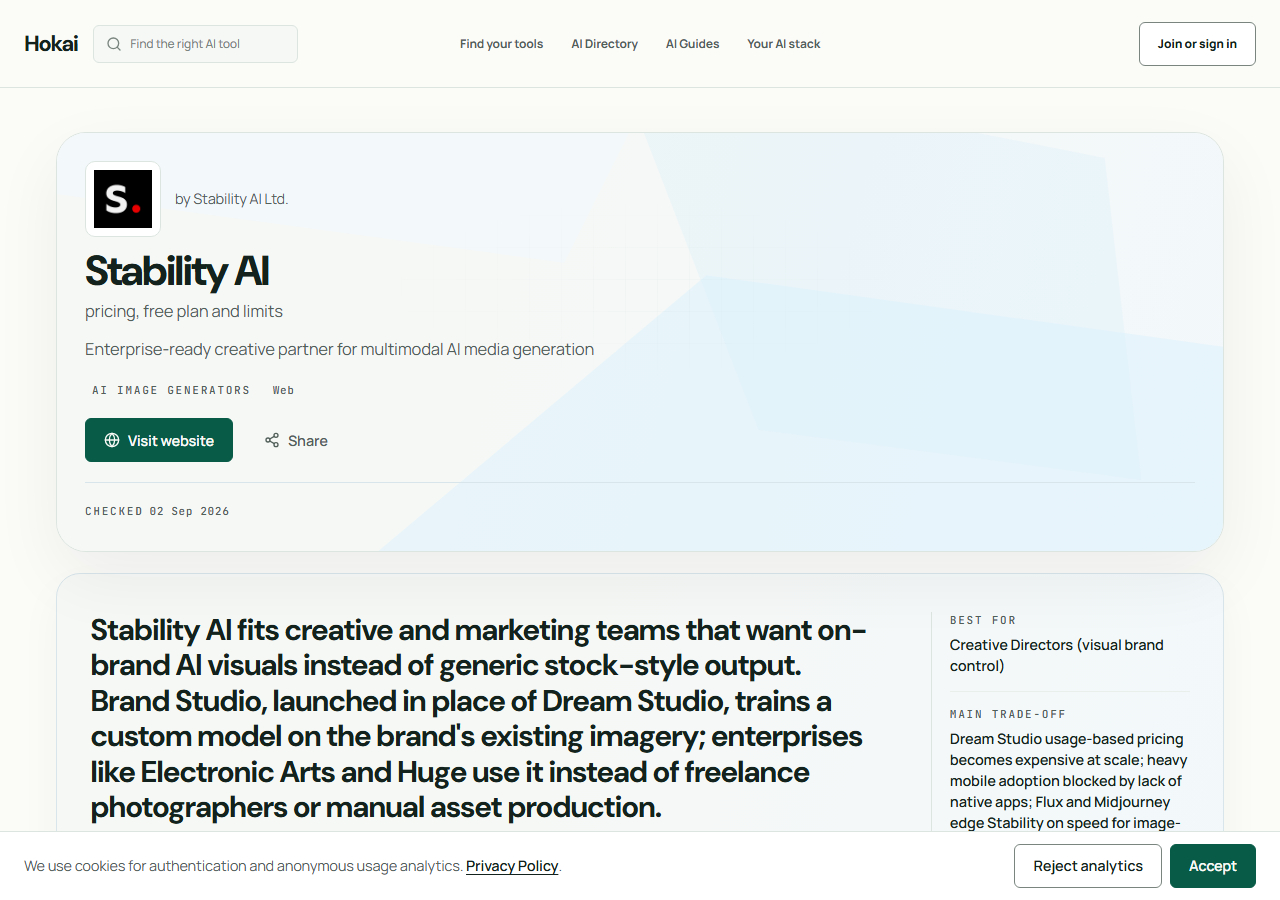Click the globe icon in Visit website
Screen dimensions: 1280x900
click(112, 440)
